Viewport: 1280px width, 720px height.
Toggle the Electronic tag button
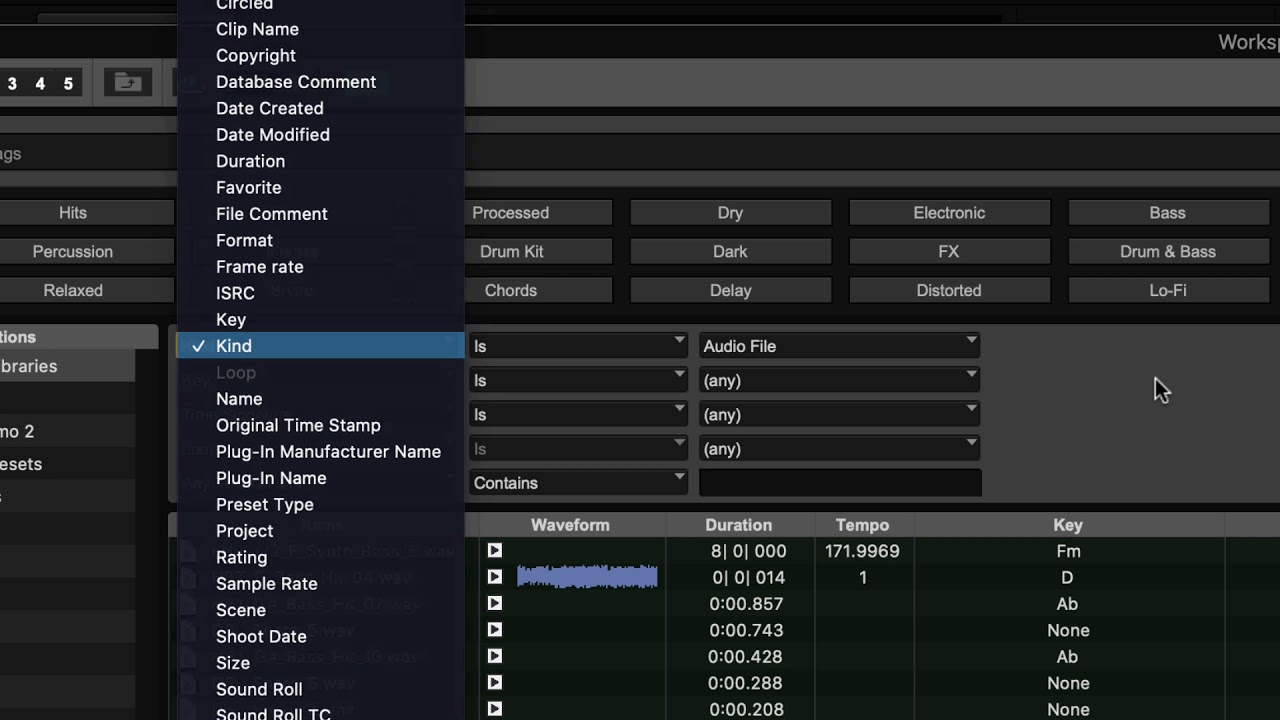tap(949, 213)
